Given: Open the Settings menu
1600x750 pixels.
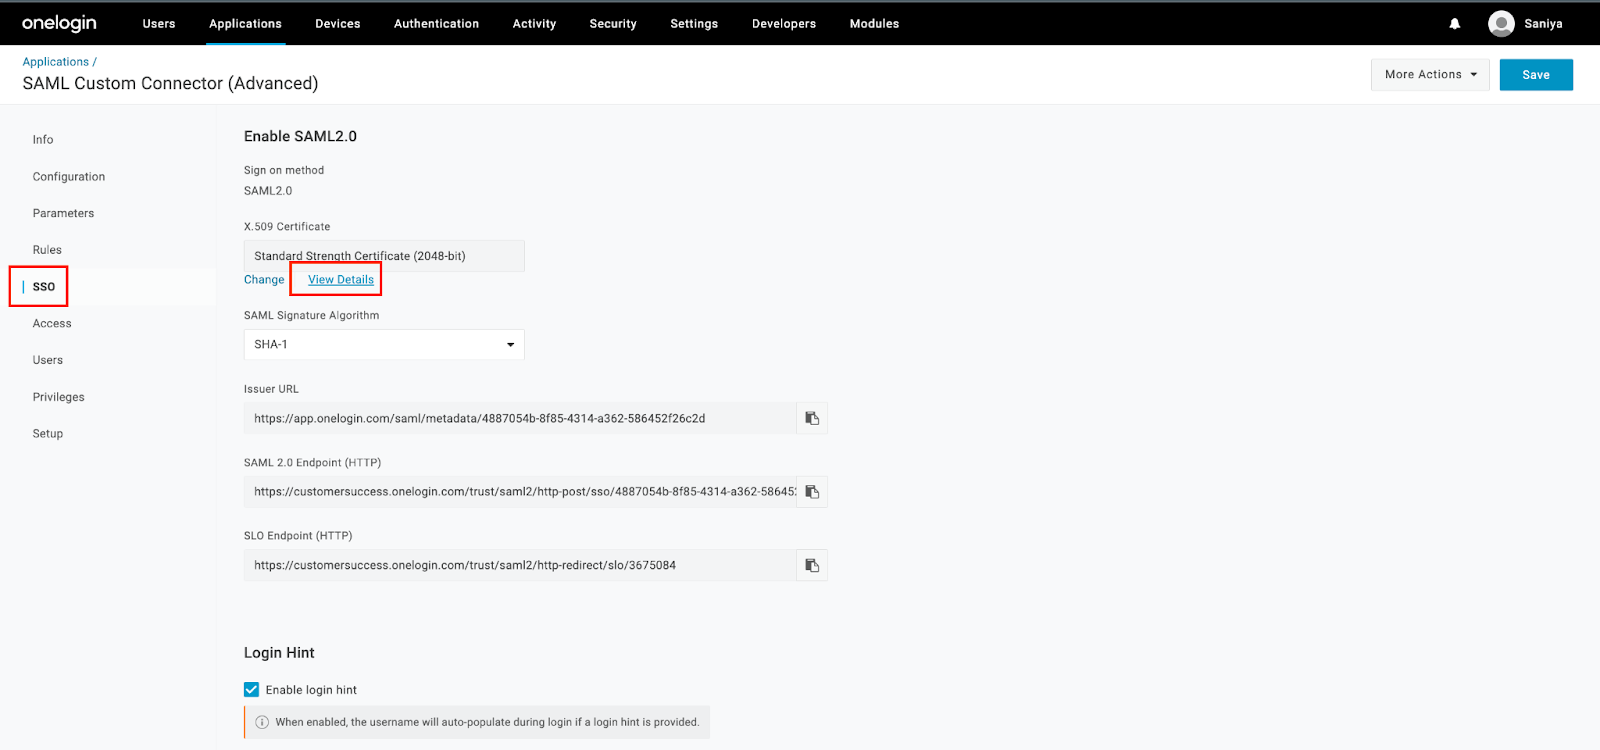Looking at the screenshot, I should click(x=694, y=24).
